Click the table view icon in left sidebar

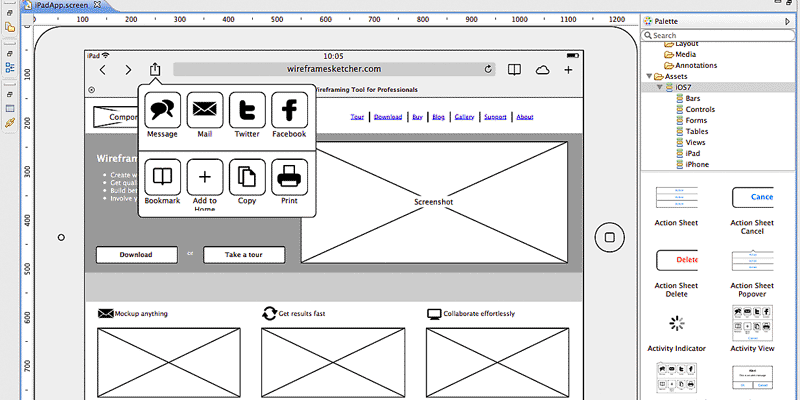(10, 108)
